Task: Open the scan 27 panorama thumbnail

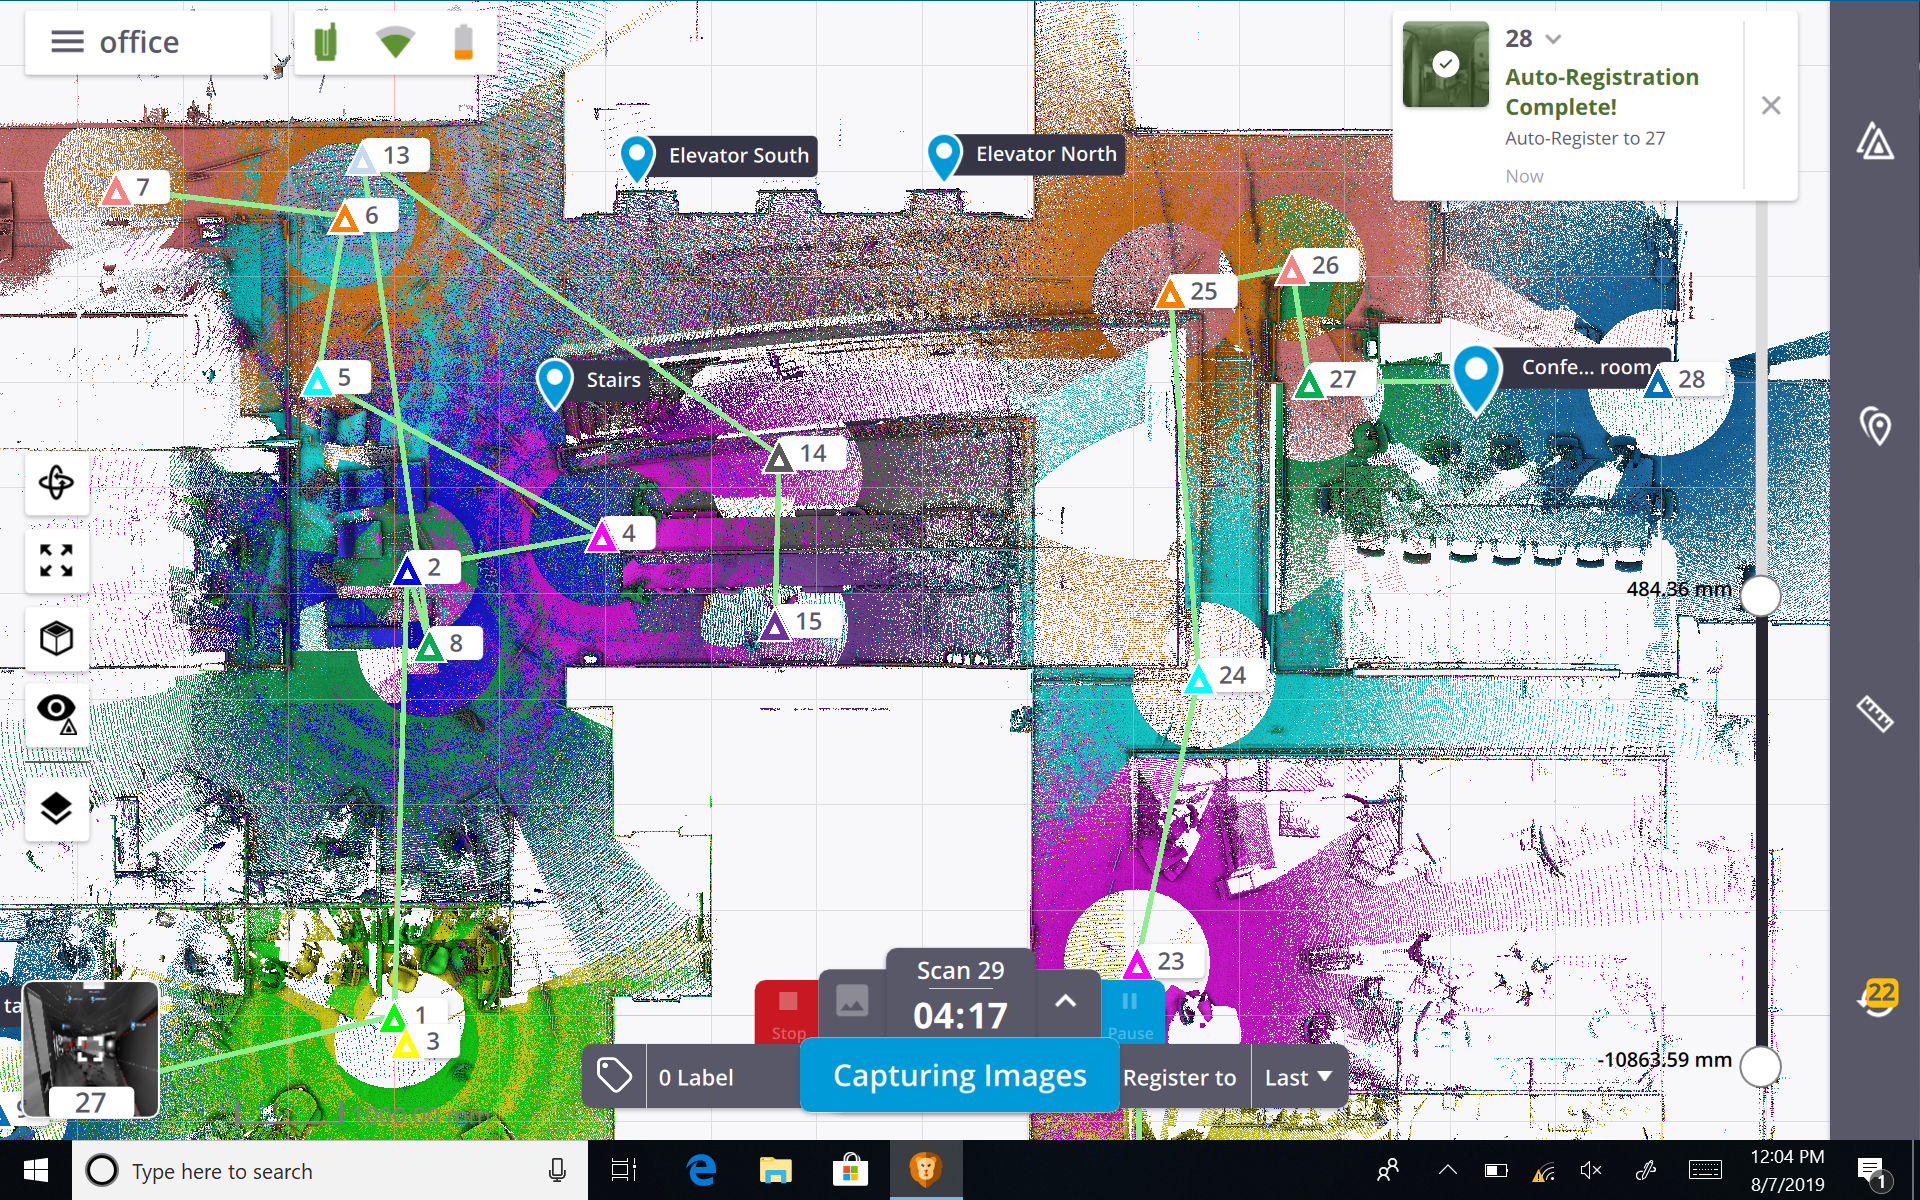Action: 90,1047
